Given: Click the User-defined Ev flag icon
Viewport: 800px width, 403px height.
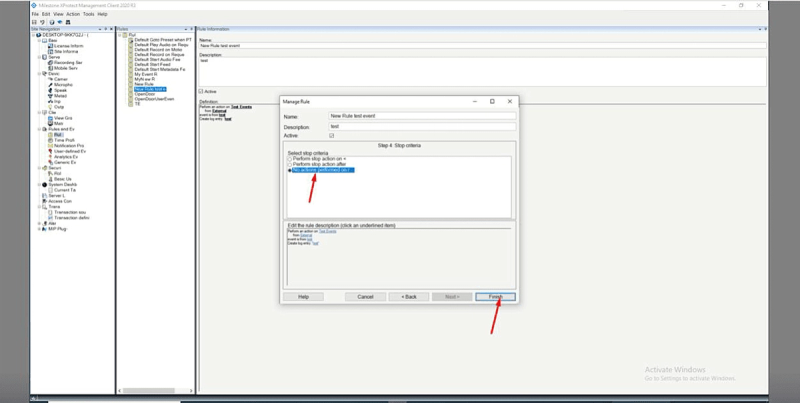Looking at the screenshot, I should click(51, 152).
